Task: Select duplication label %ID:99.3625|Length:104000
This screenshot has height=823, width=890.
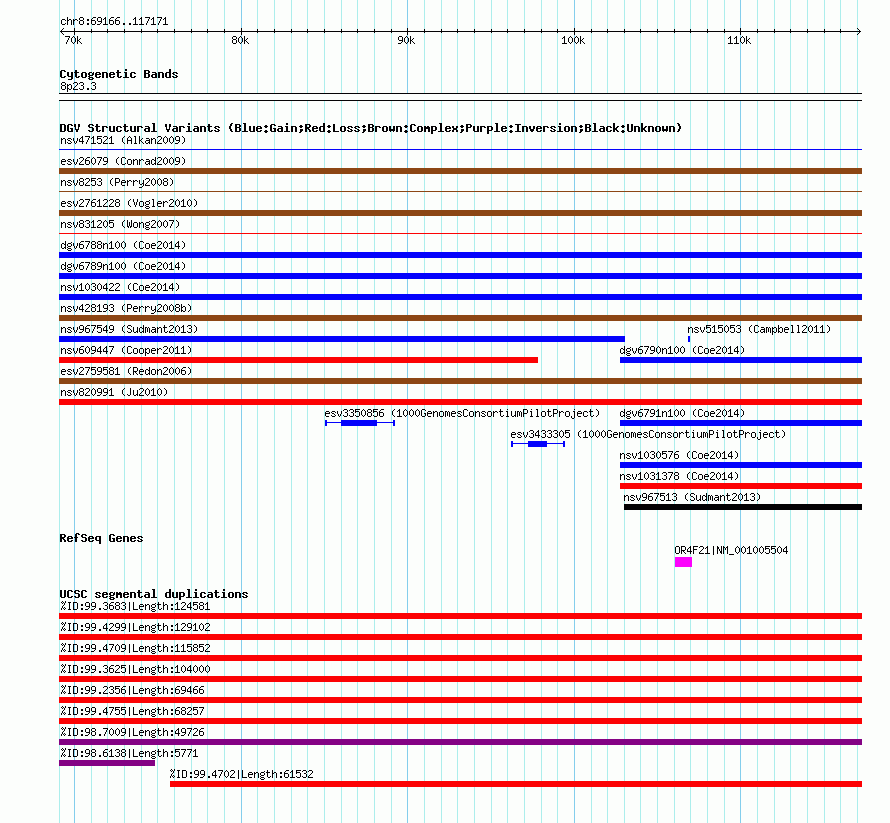Action: (135, 669)
